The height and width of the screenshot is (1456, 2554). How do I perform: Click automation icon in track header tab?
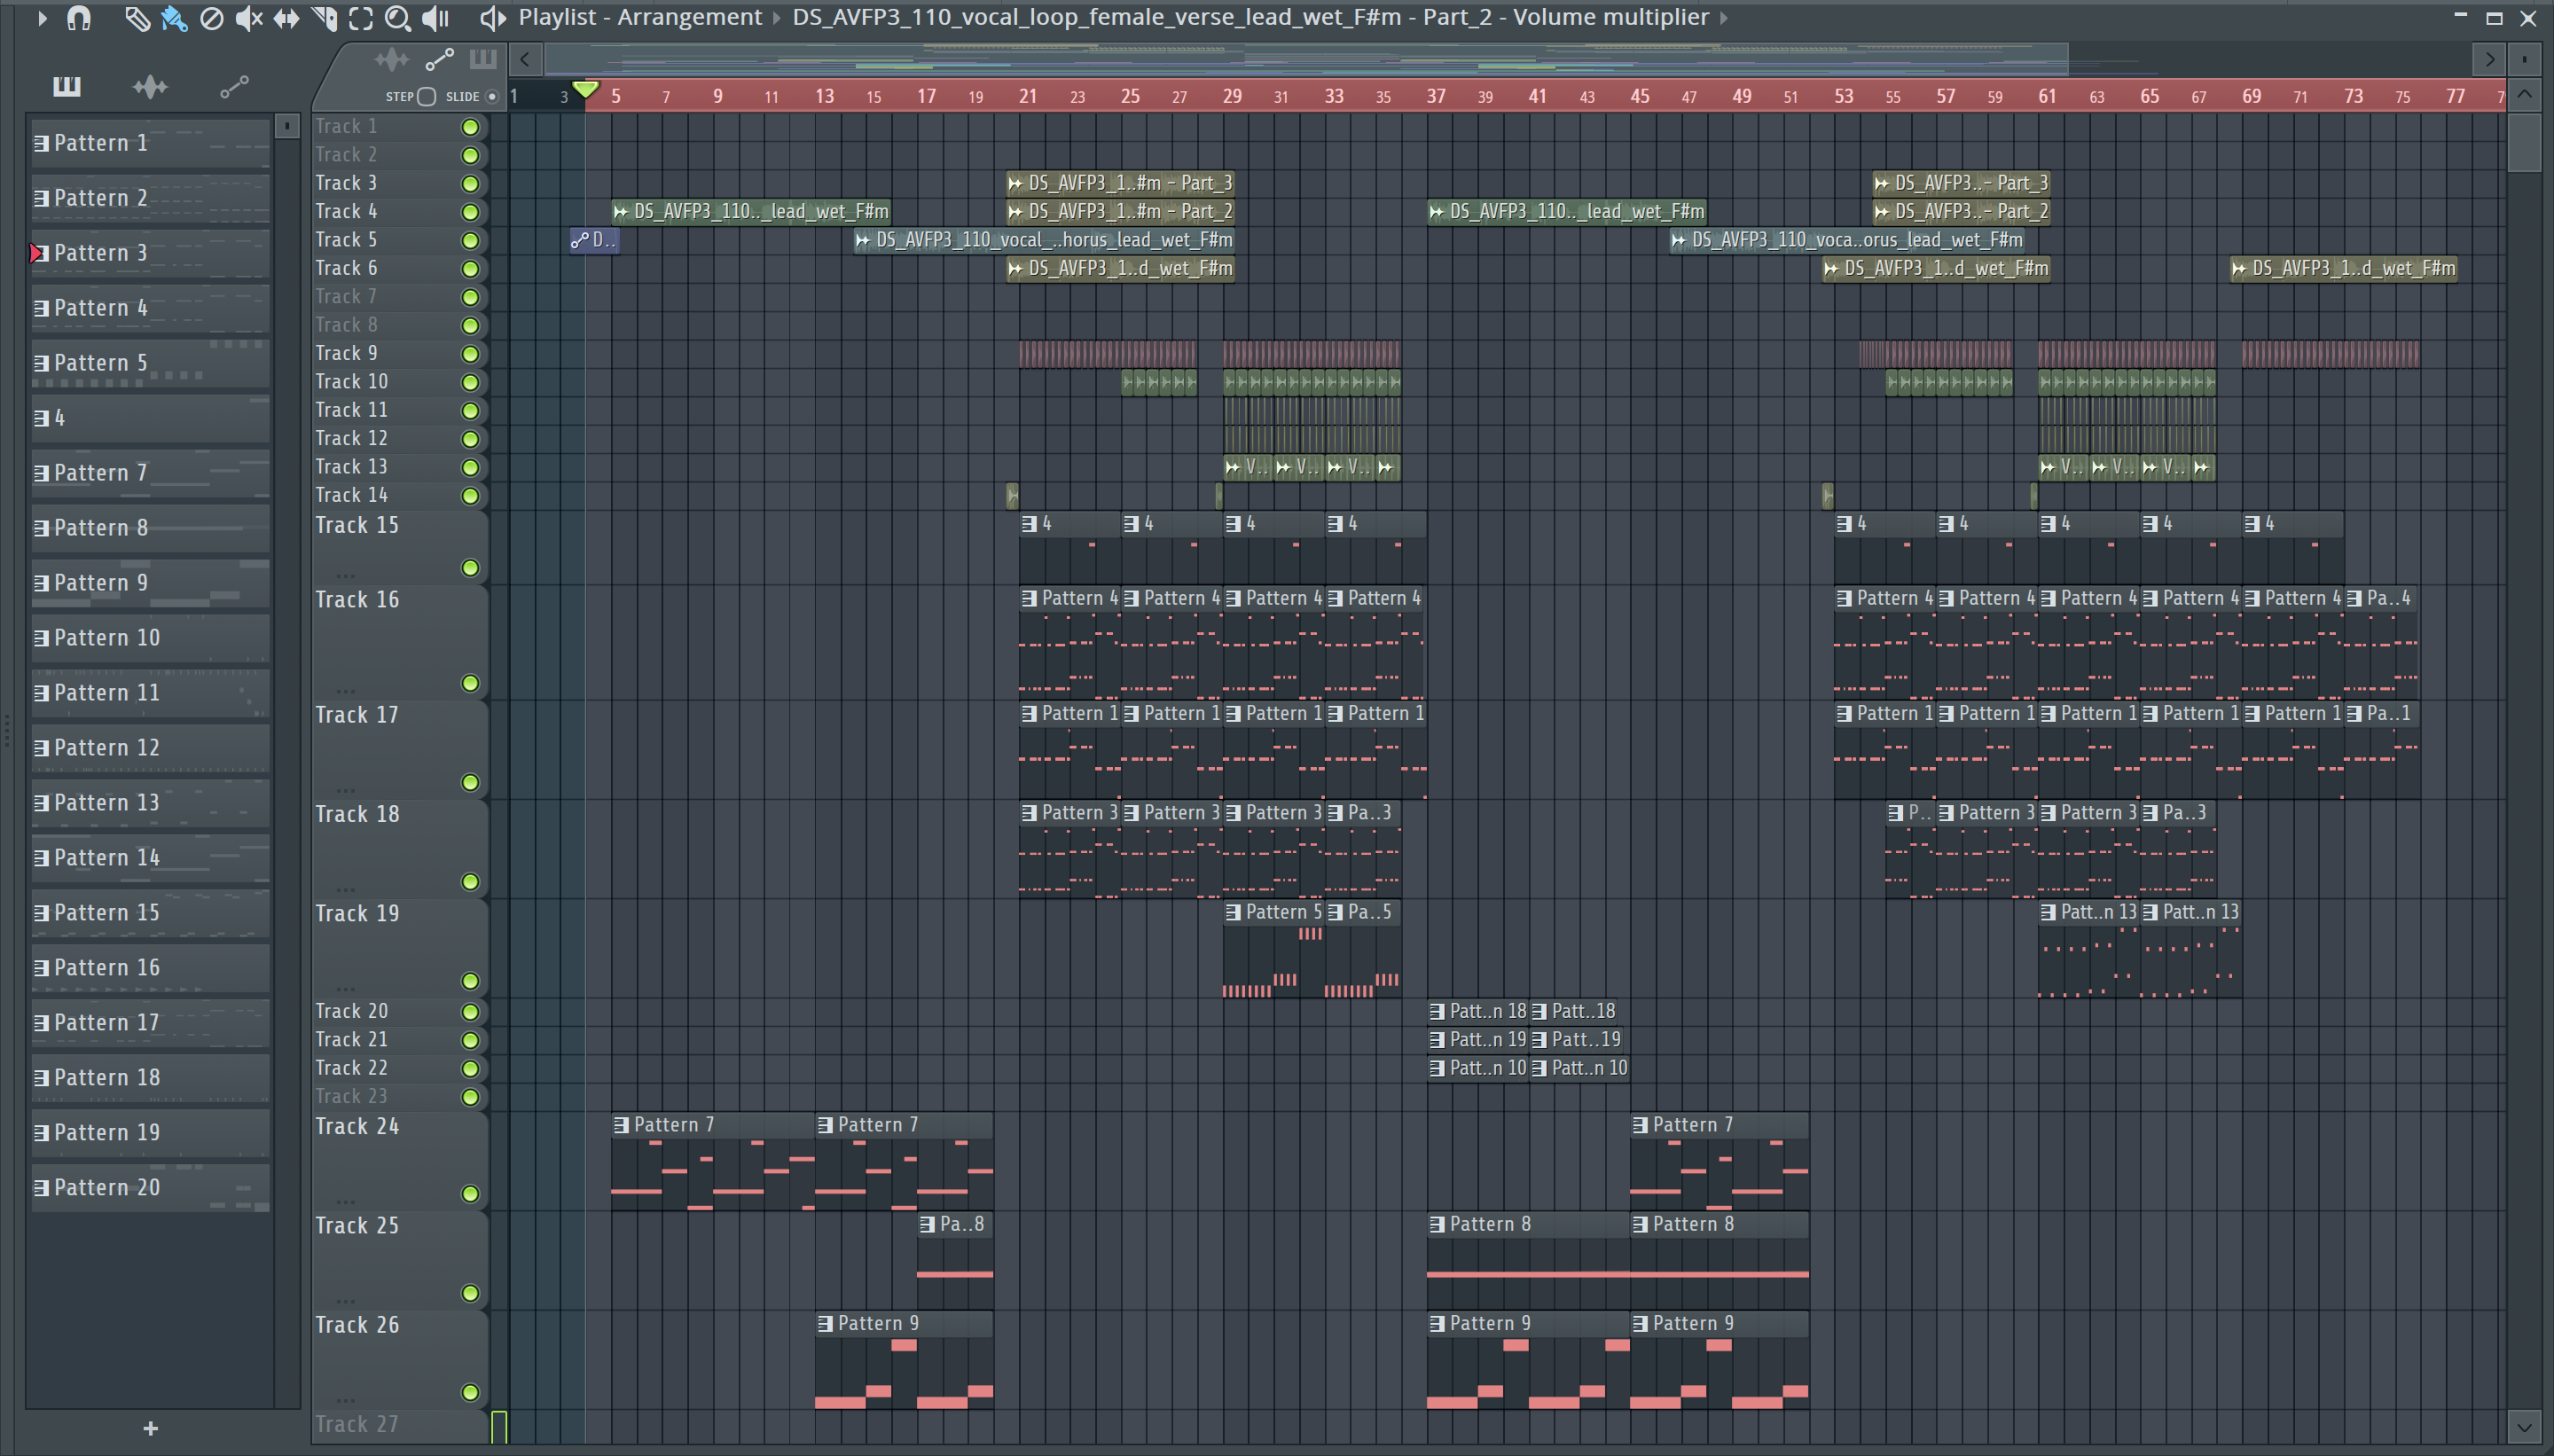click(439, 60)
